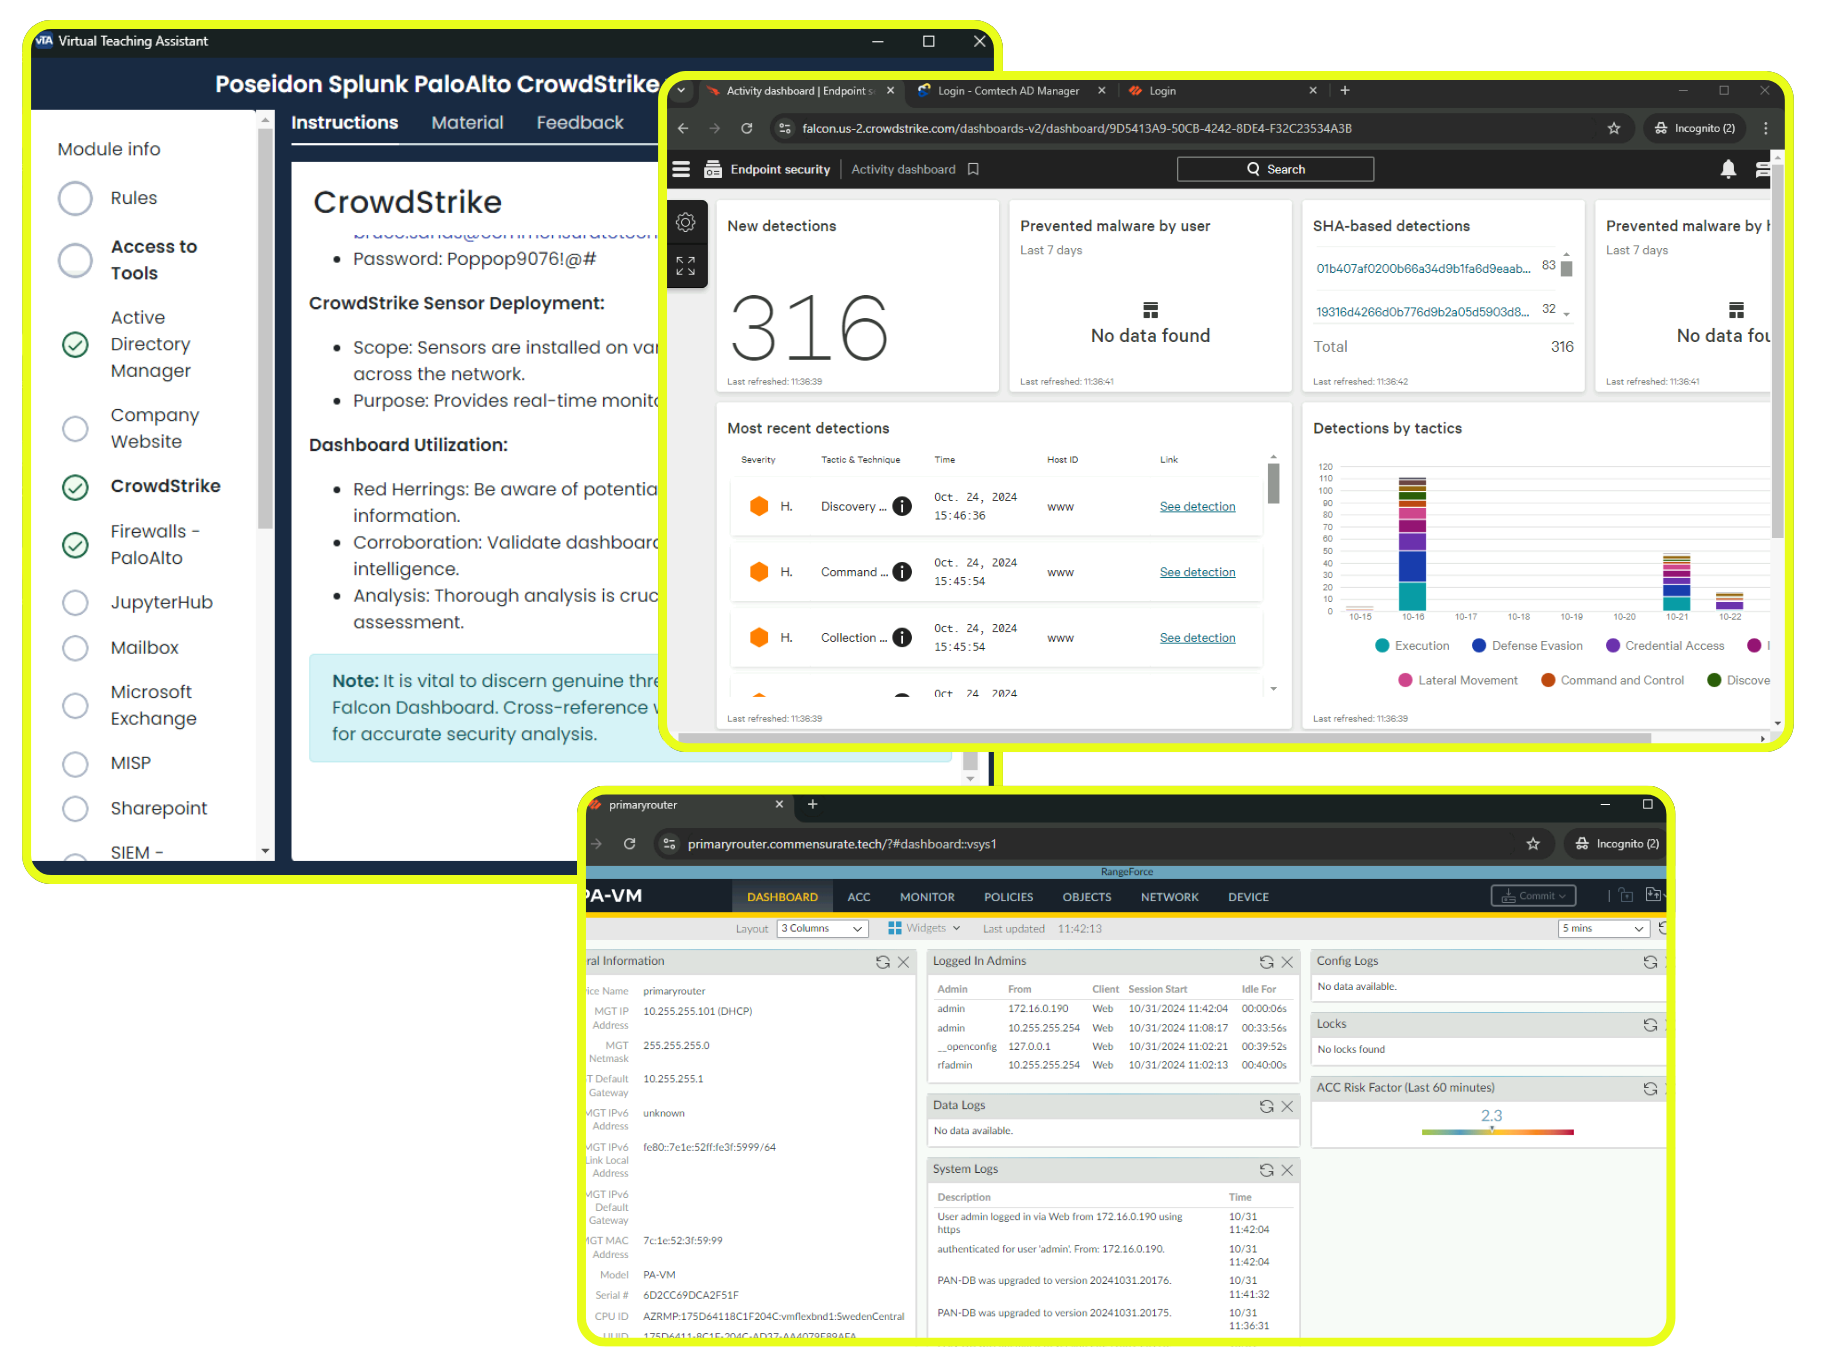The height and width of the screenshot is (1366, 1822).
Task: Bookmark the Activity dashboard
Action: click(973, 169)
